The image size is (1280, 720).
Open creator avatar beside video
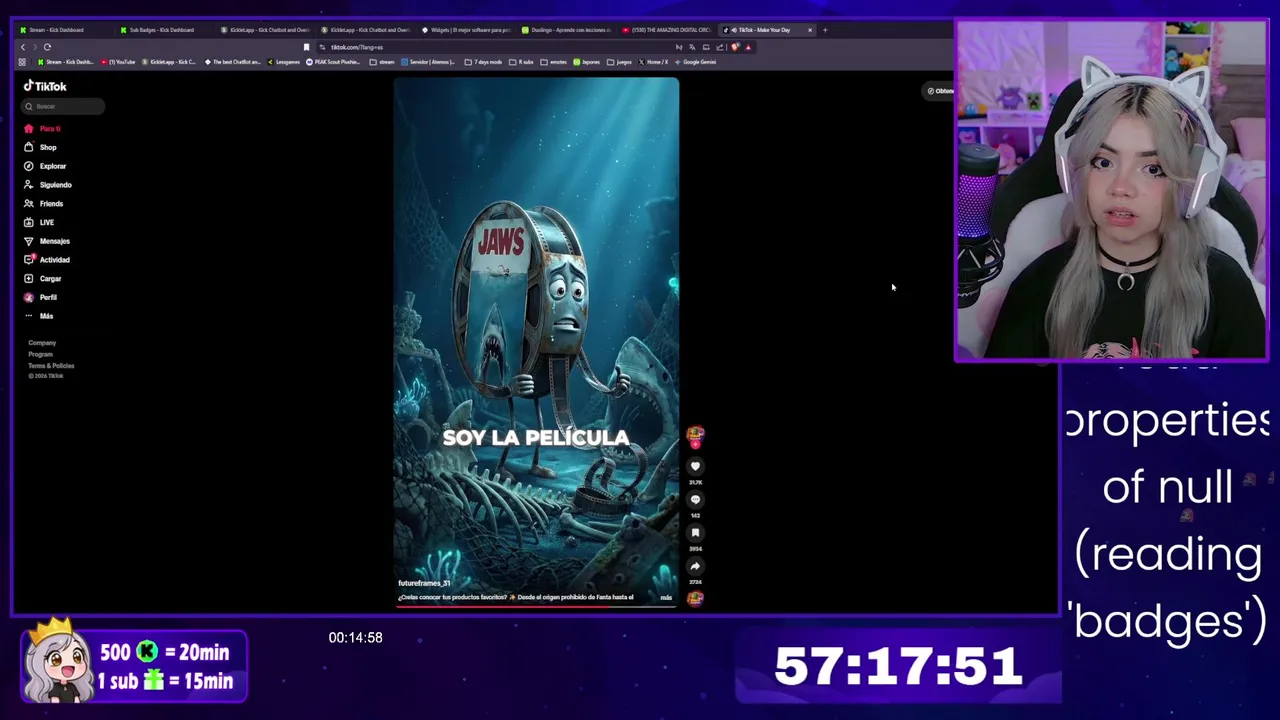(x=695, y=434)
